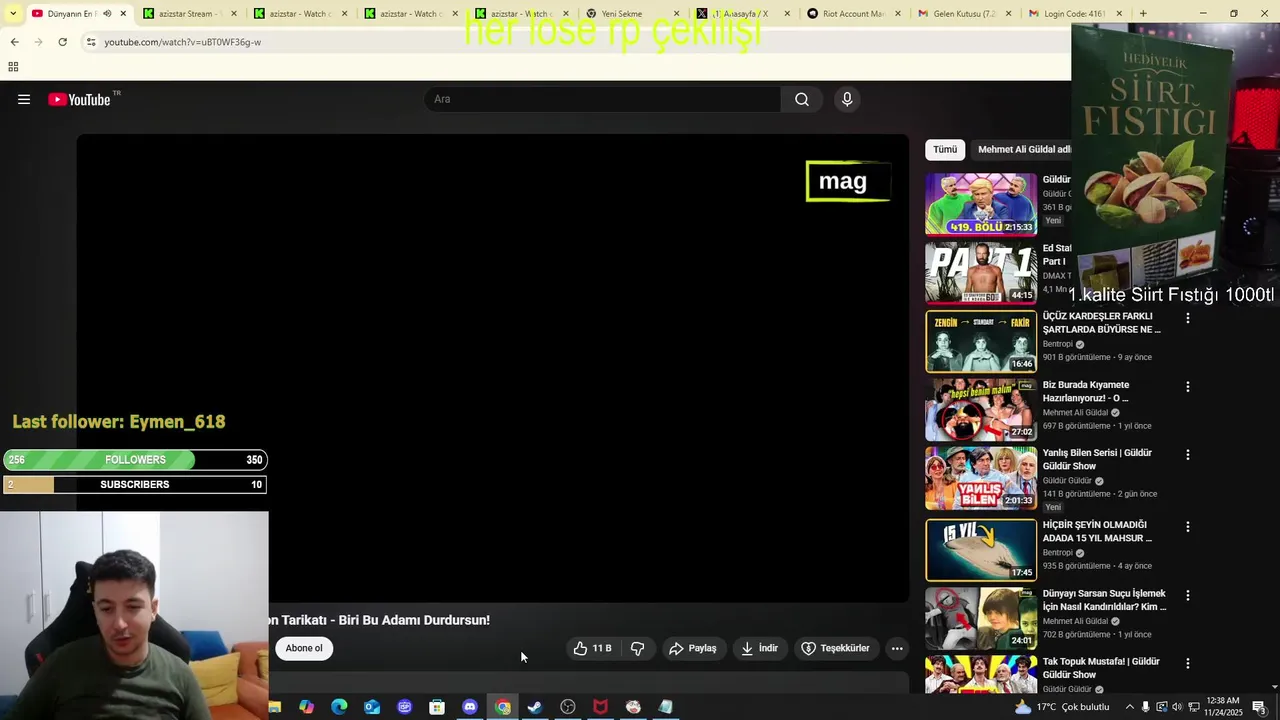
Task: Open File Explorer from taskbar
Action: tap(275, 707)
